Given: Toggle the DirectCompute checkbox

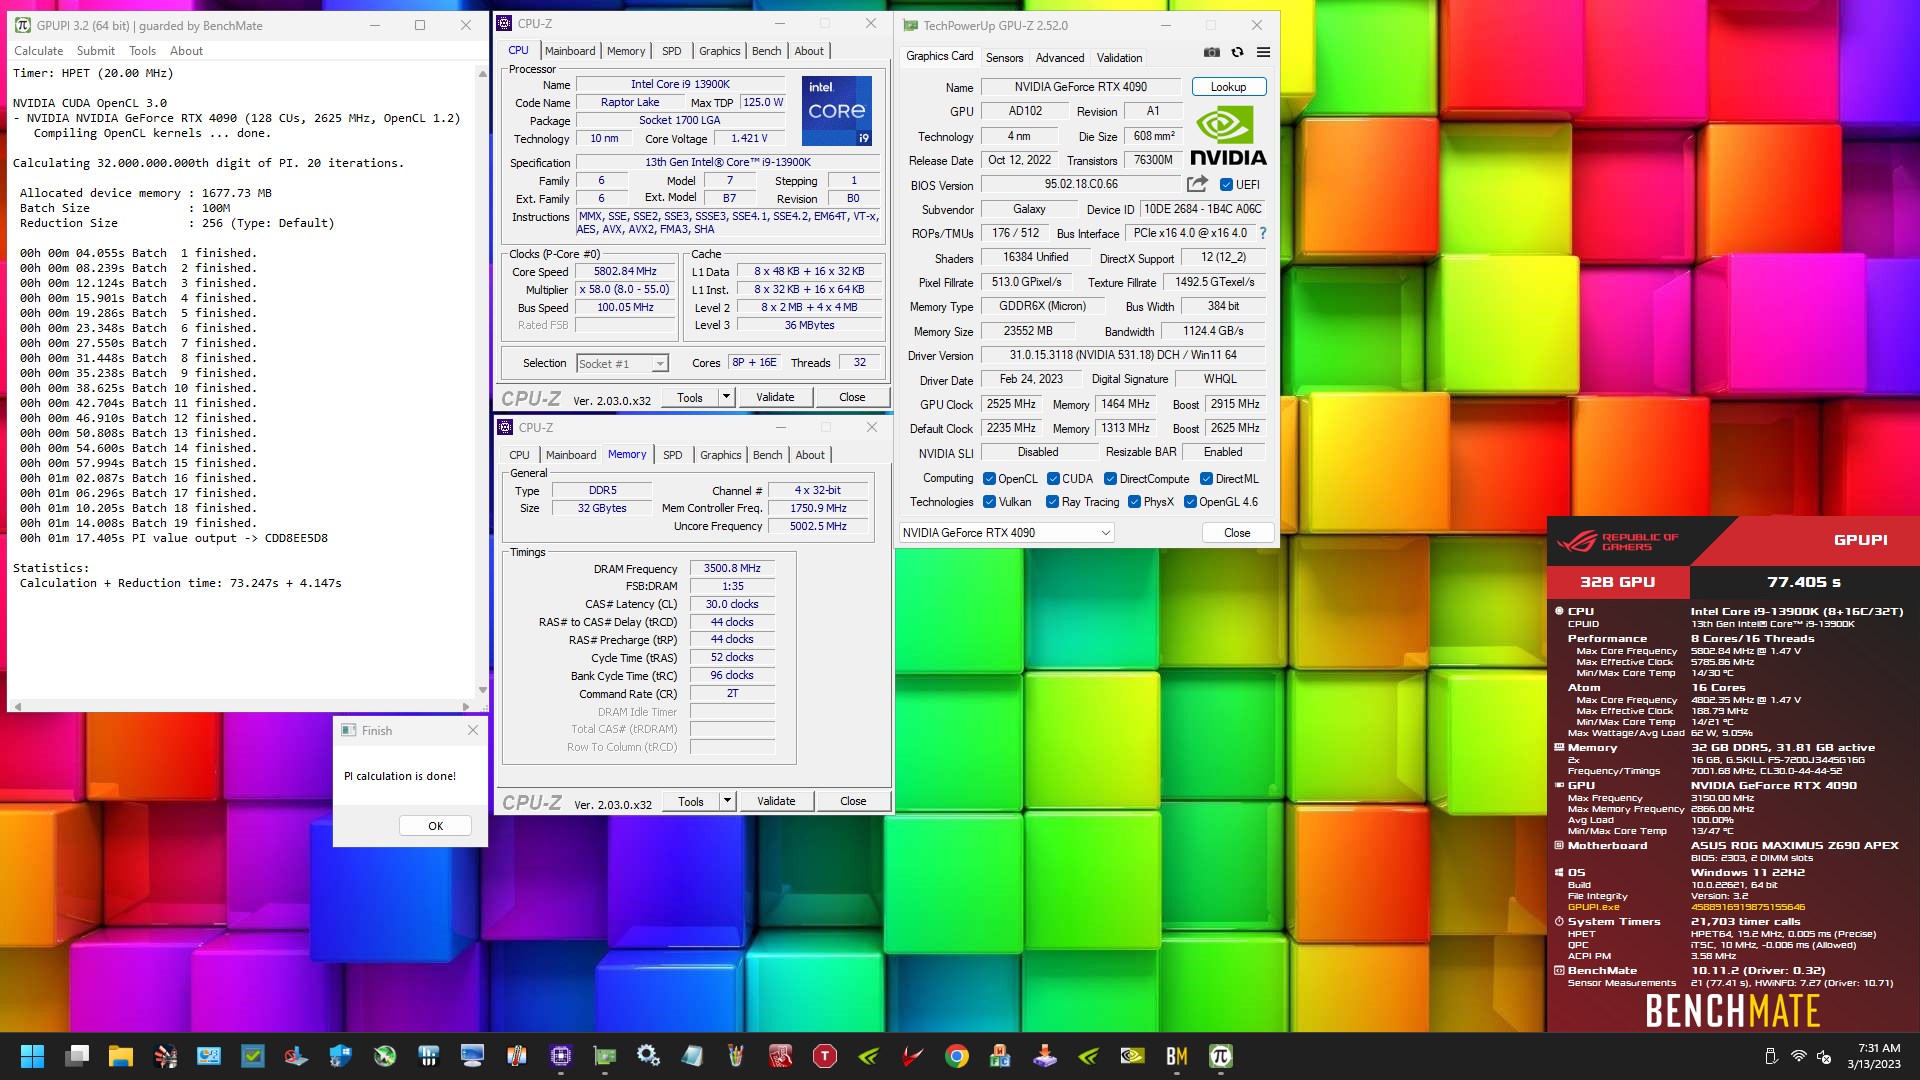Looking at the screenshot, I should 1110,479.
